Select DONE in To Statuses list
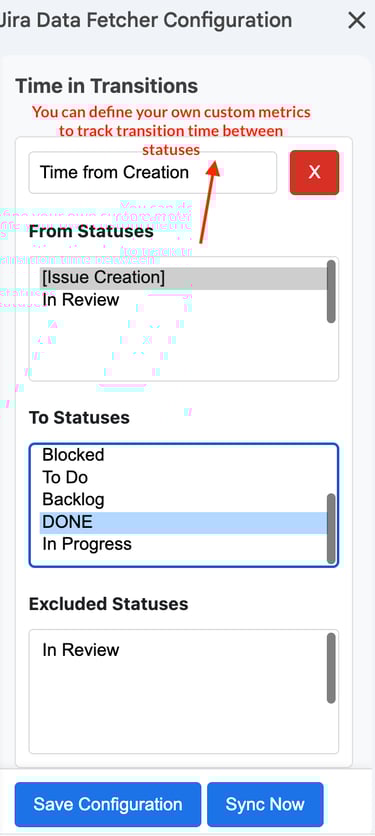375x836 pixels. (x=184, y=522)
